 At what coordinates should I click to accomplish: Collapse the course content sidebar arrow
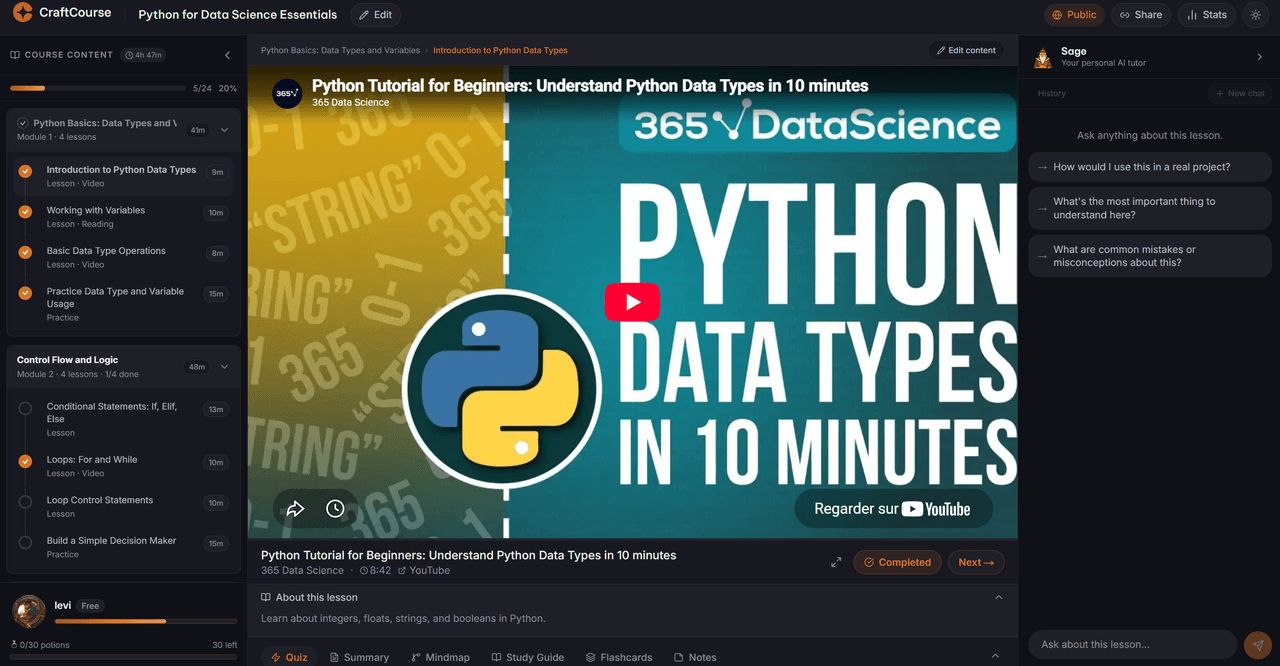pos(227,55)
